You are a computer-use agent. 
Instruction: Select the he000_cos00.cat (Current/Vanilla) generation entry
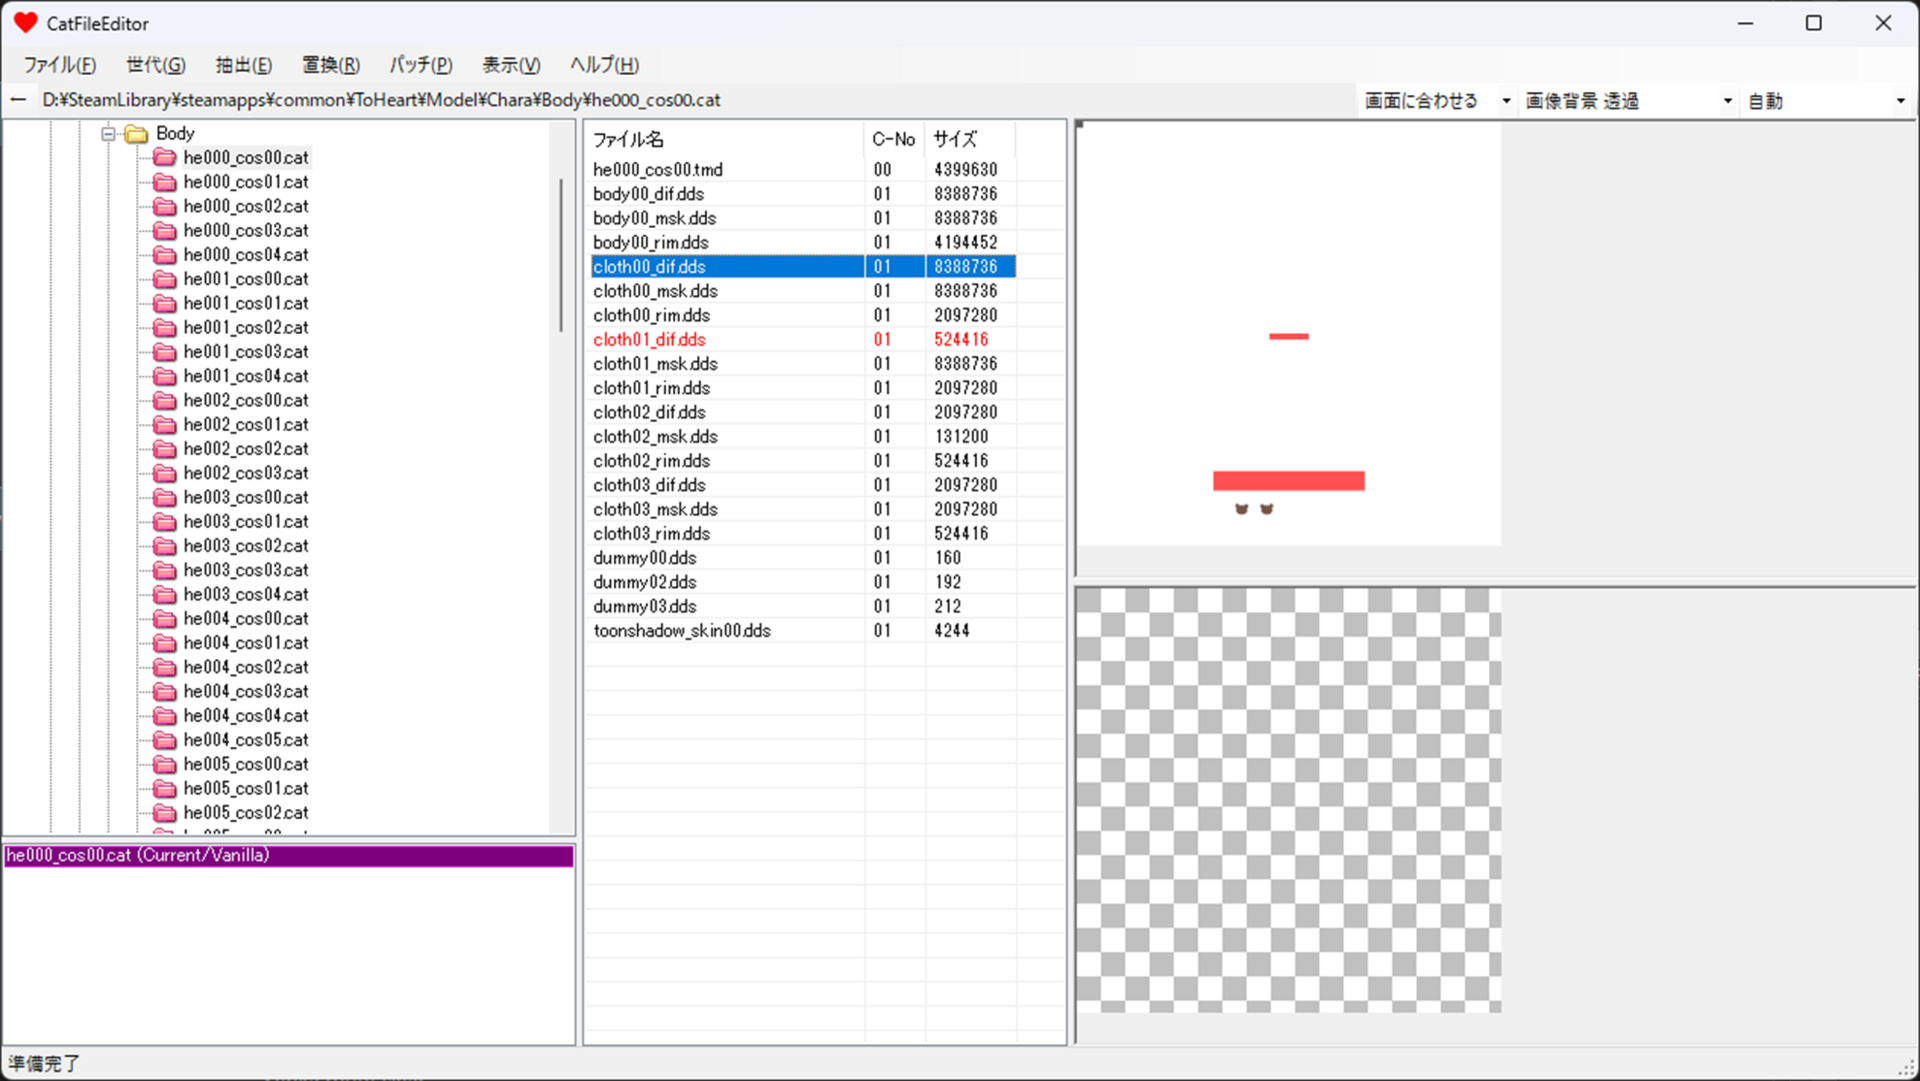[289, 856]
